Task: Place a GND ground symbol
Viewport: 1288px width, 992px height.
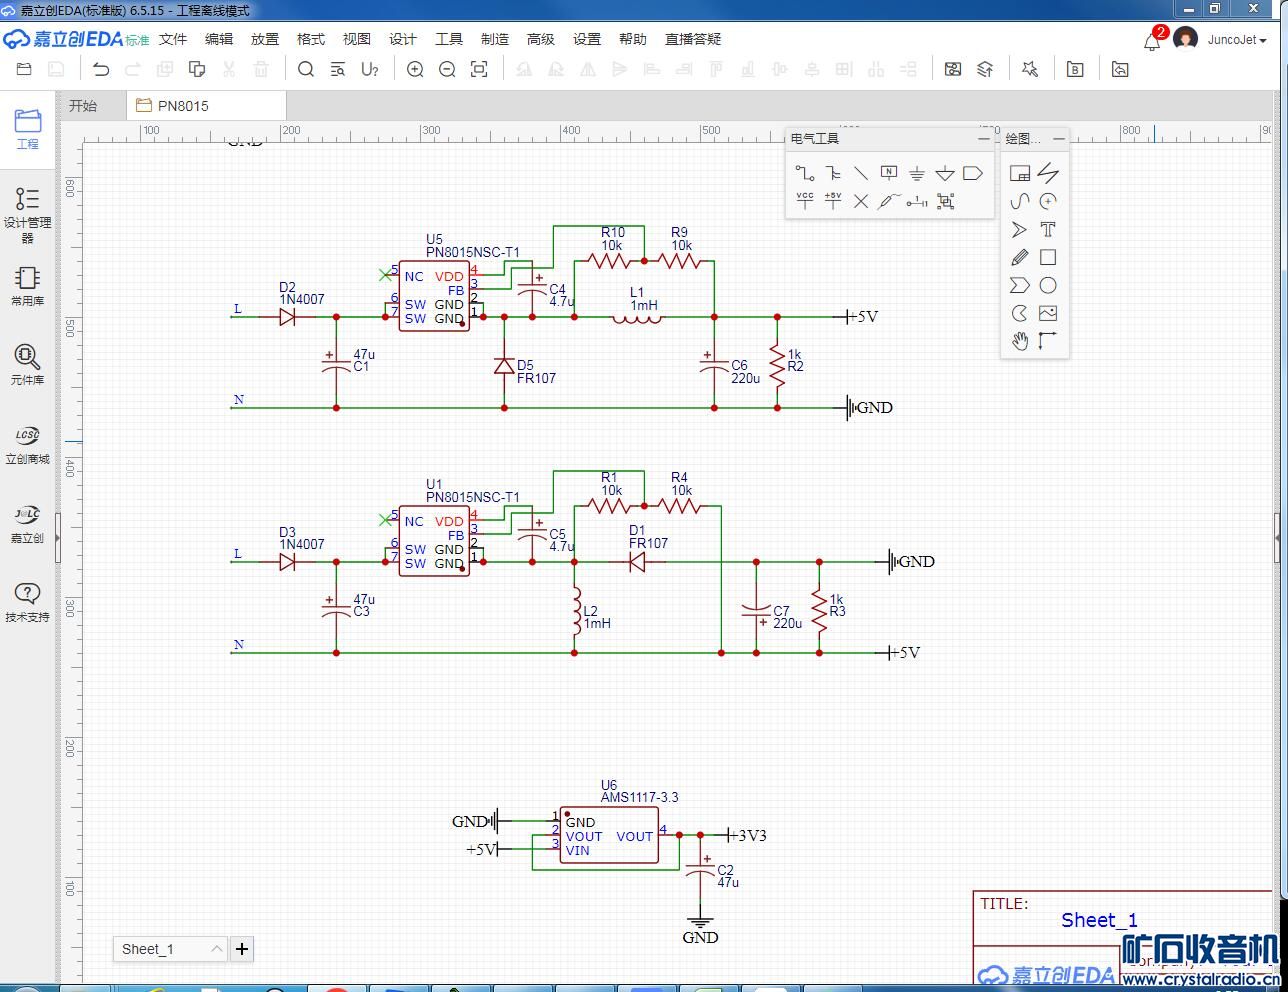Action: pos(916,173)
